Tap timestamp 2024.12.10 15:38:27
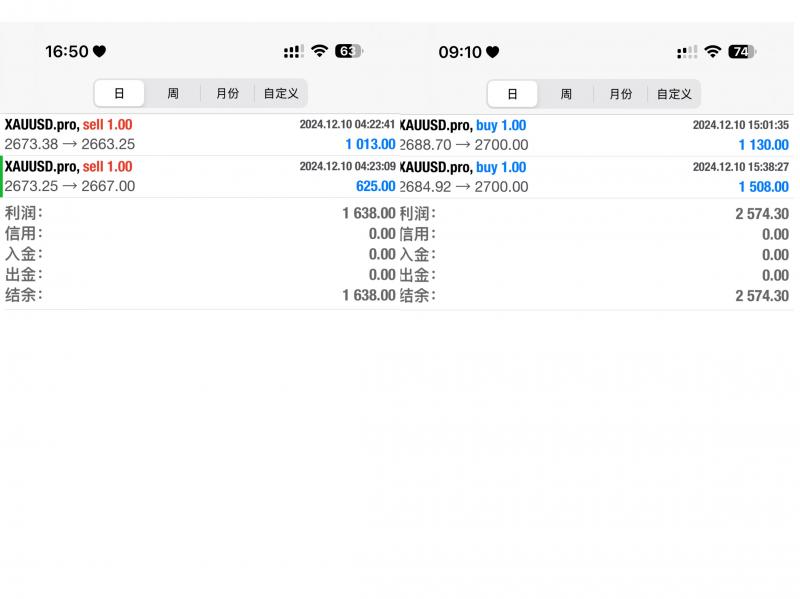The width and height of the screenshot is (800, 599). point(741,167)
